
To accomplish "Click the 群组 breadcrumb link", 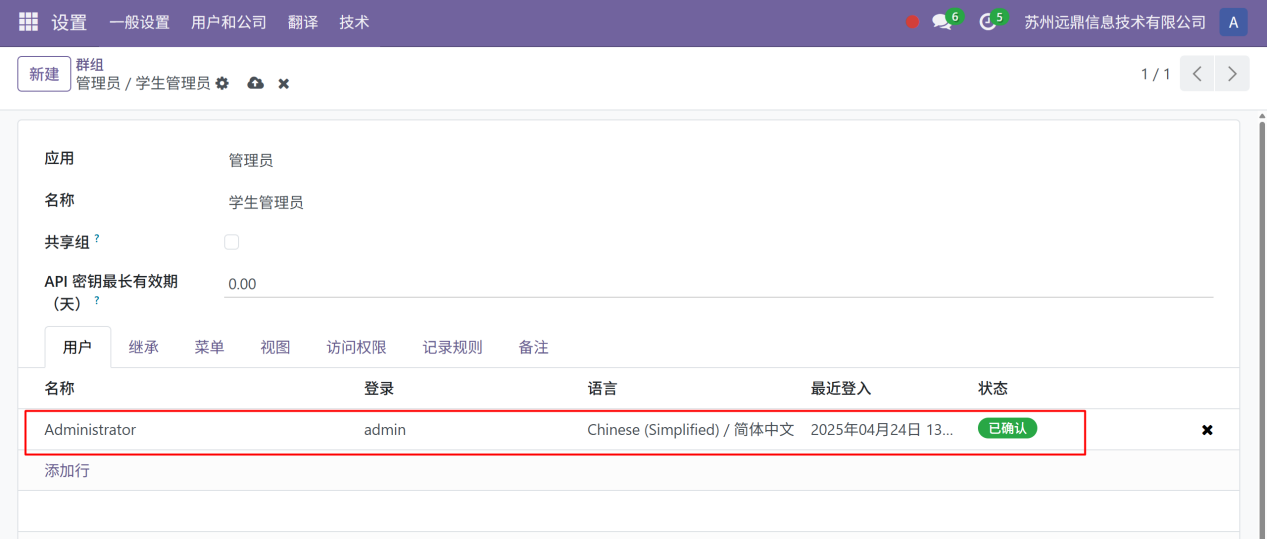I will point(90,65).
